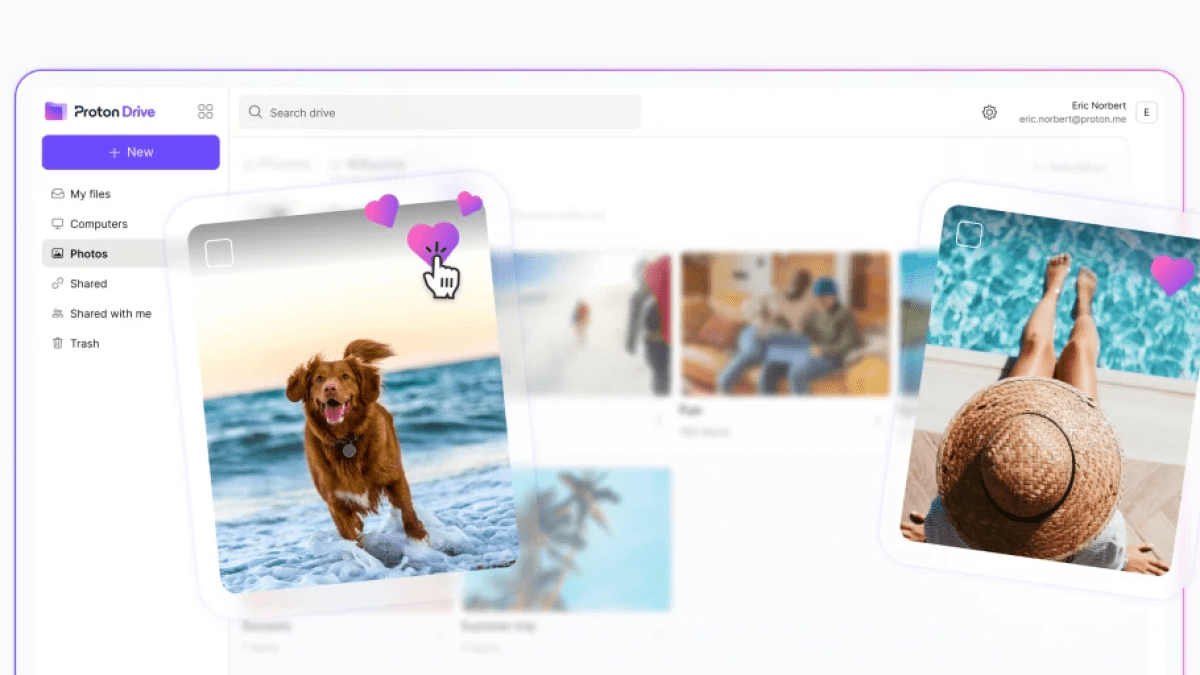Open the straw hat pool photo
This screenshot has width=1200, height=675.
[x=1050, y=390]
